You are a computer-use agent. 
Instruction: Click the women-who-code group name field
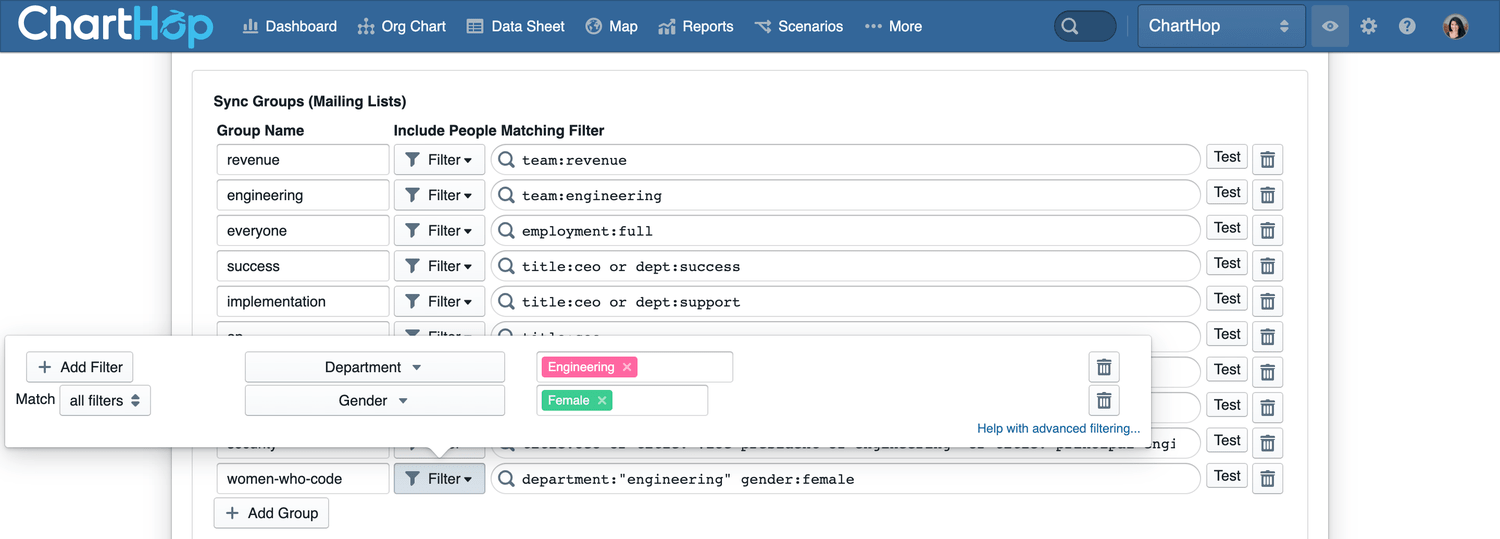[303, 479]
